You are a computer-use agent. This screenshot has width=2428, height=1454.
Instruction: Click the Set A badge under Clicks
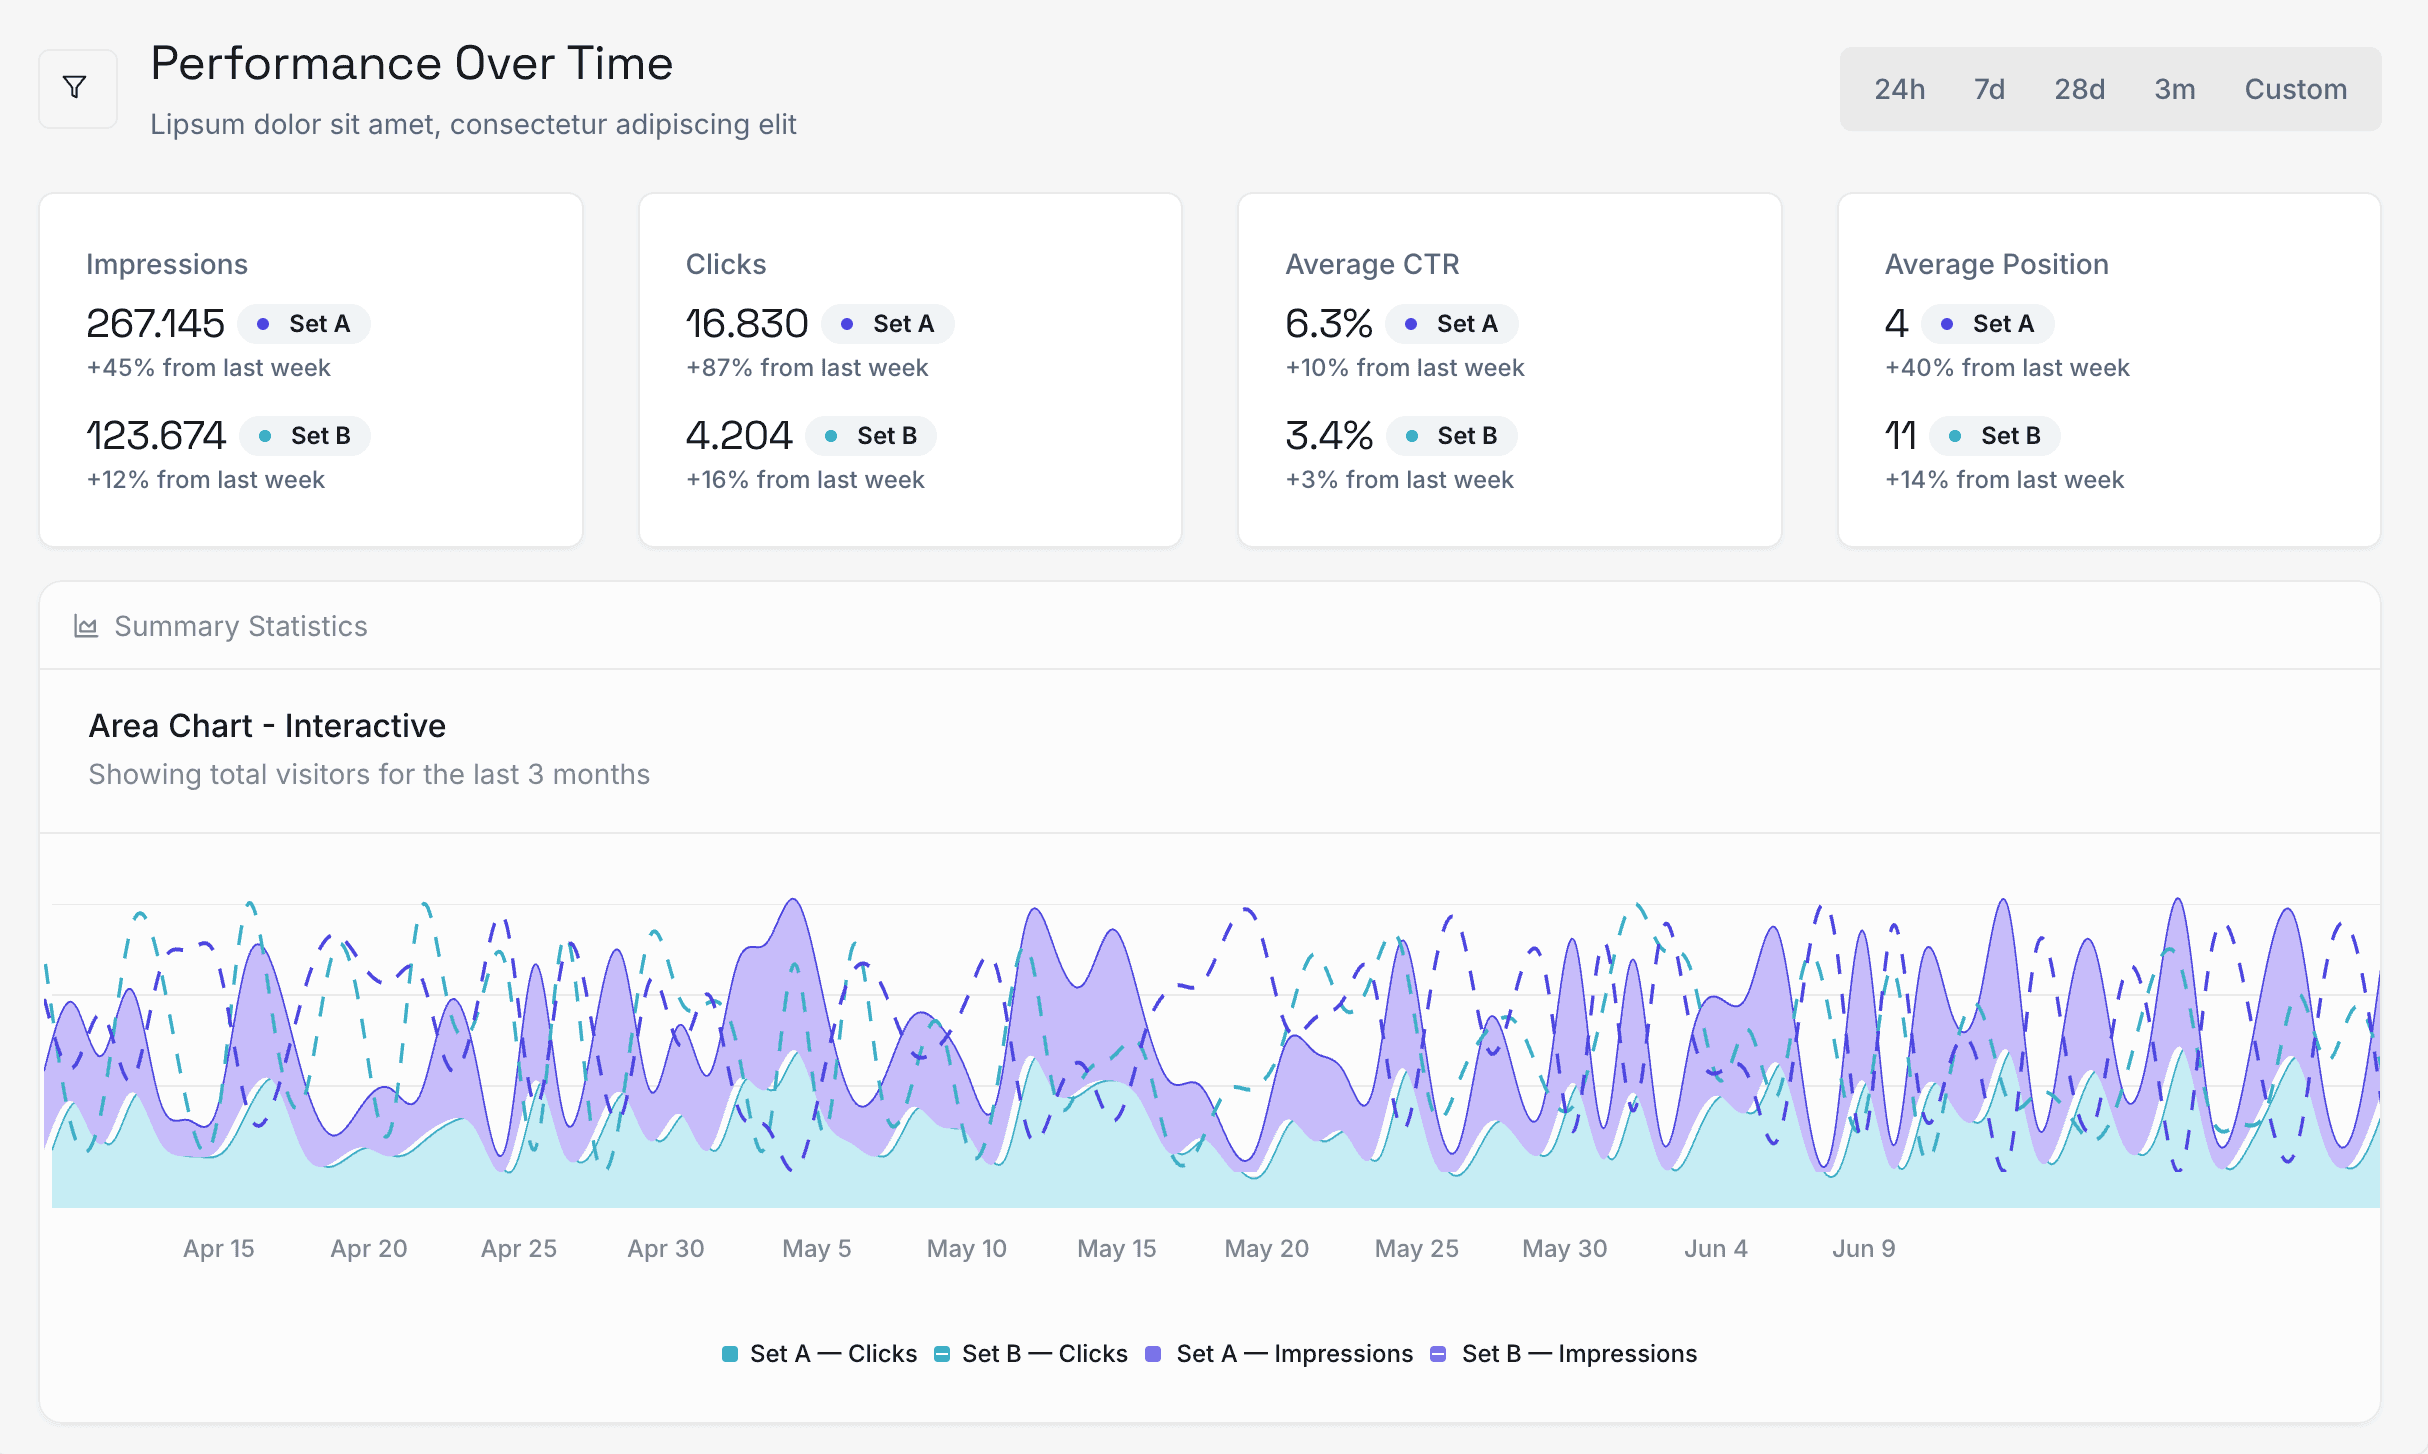888,324
